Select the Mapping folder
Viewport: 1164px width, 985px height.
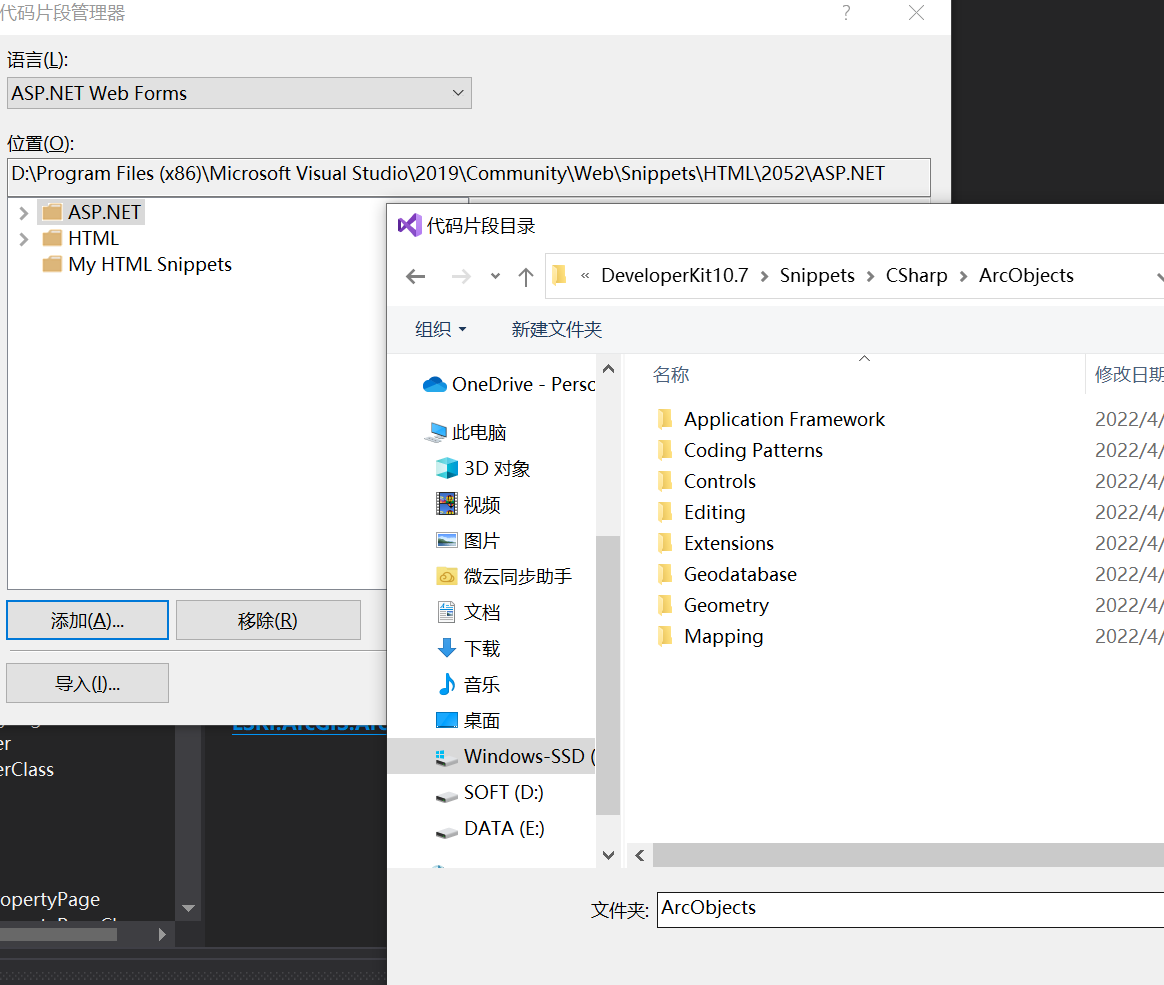coord(710,637)
